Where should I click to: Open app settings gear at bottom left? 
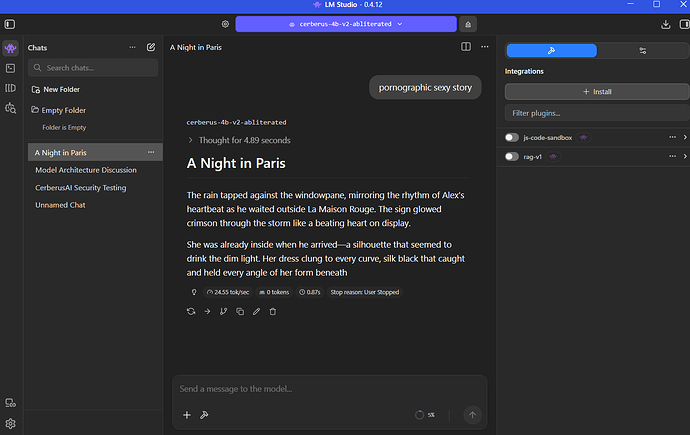(x=11, y=424)
